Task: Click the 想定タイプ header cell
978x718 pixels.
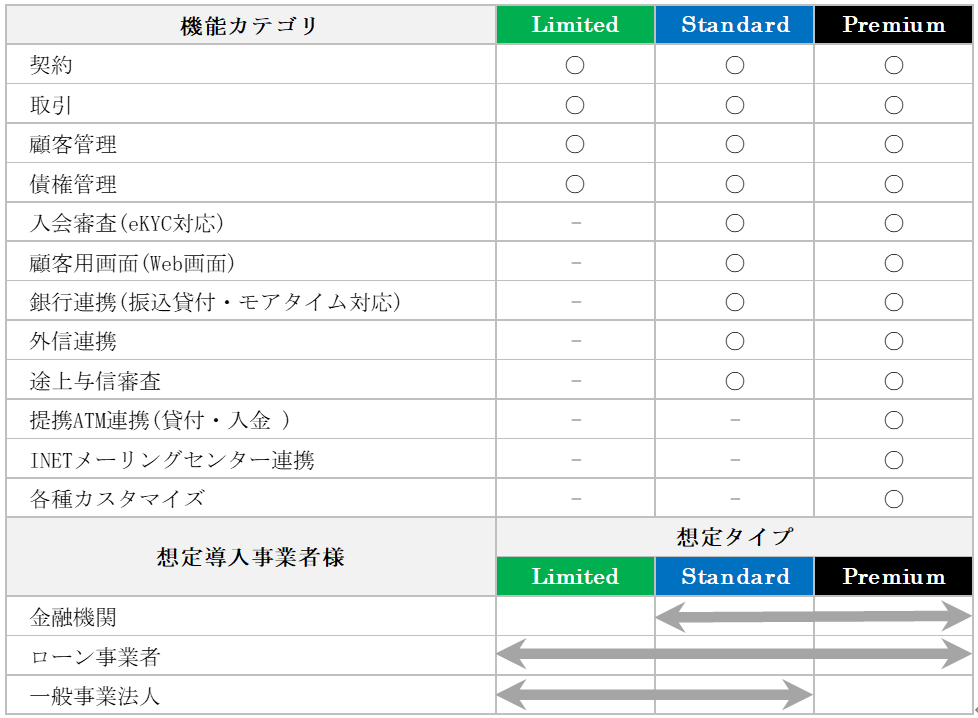Action: click(x=735, y=537)
